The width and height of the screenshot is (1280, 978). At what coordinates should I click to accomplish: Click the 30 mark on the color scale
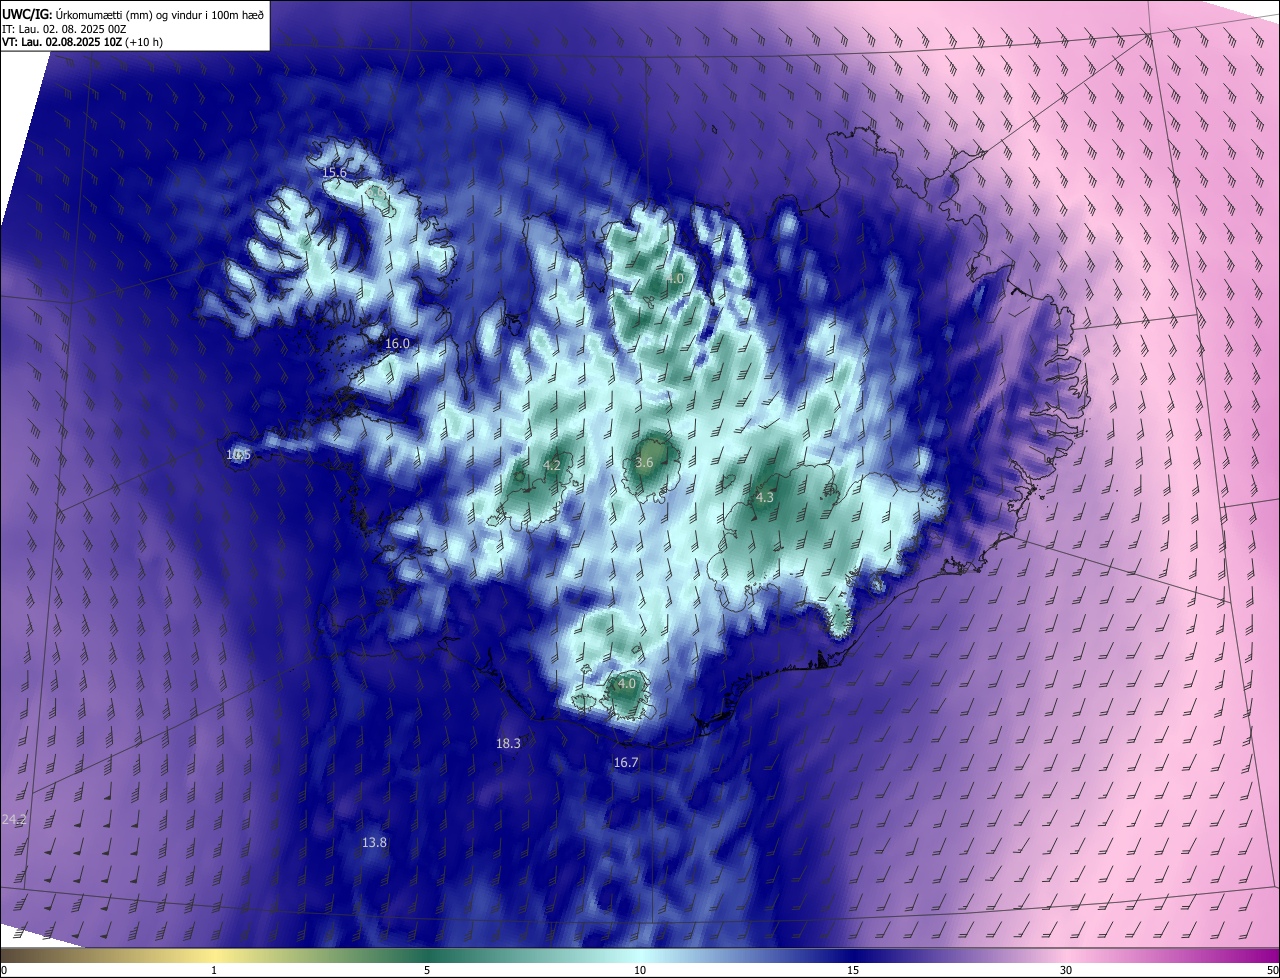[1066, 970]
